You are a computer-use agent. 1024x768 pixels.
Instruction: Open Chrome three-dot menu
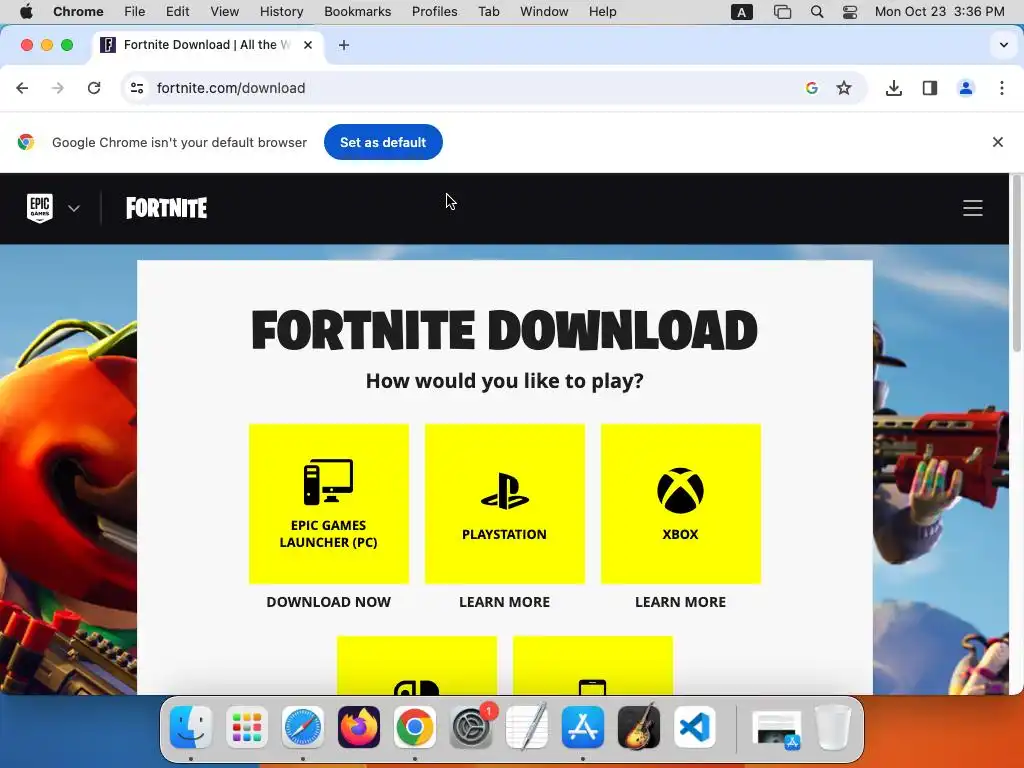[1002, 88]
